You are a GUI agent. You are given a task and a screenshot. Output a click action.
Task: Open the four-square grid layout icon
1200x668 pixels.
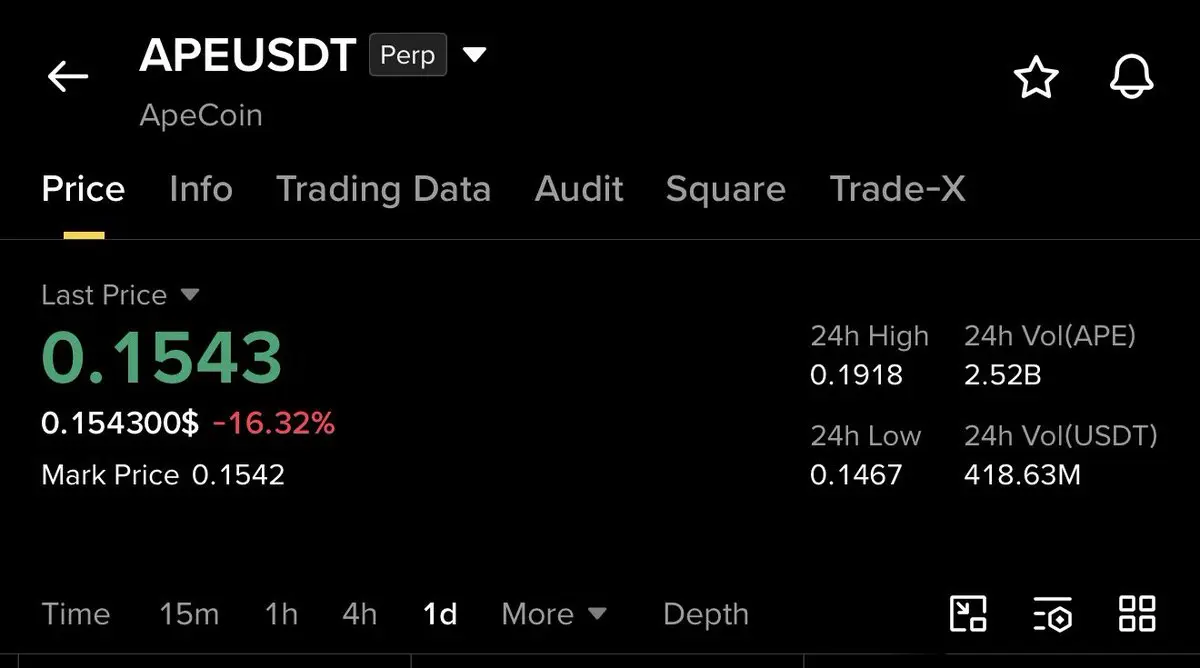tap(1137, 613)
